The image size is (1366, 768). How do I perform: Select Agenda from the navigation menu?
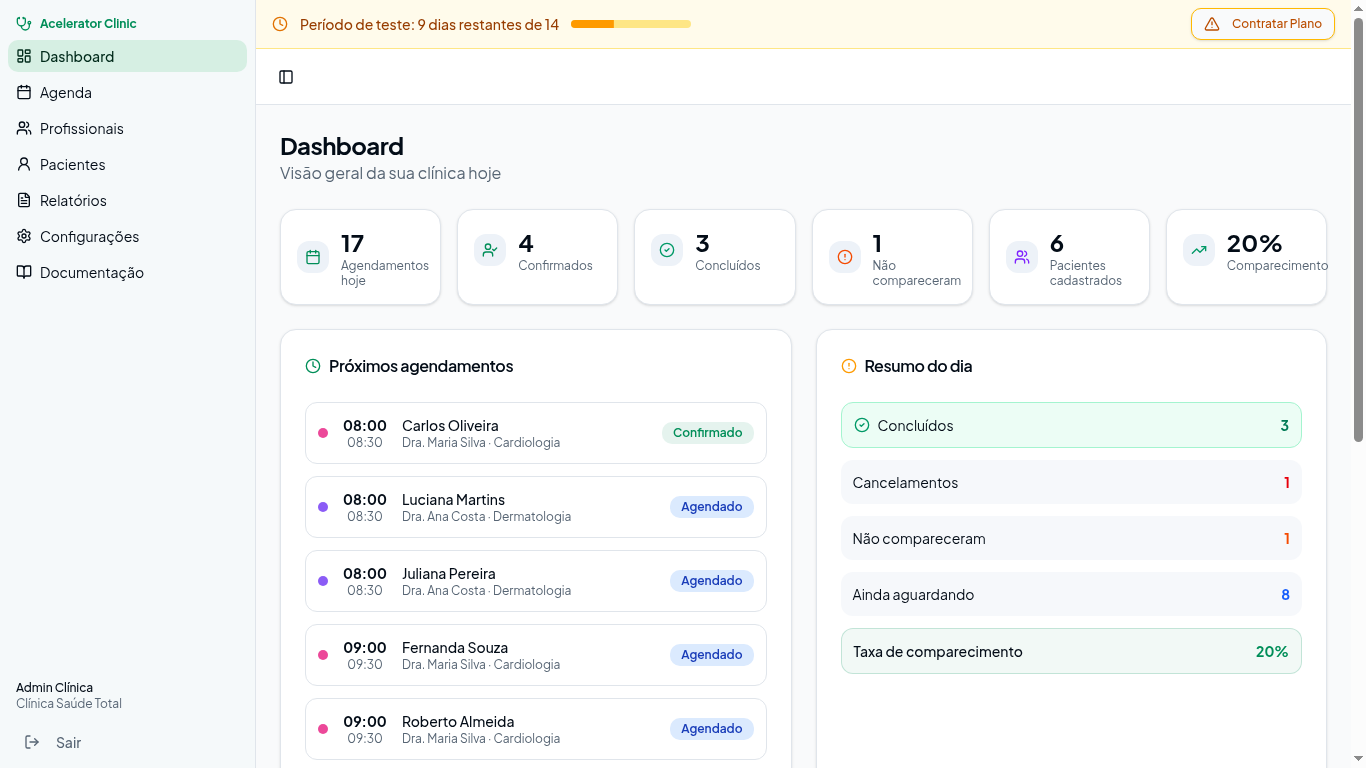click(64, 92)
